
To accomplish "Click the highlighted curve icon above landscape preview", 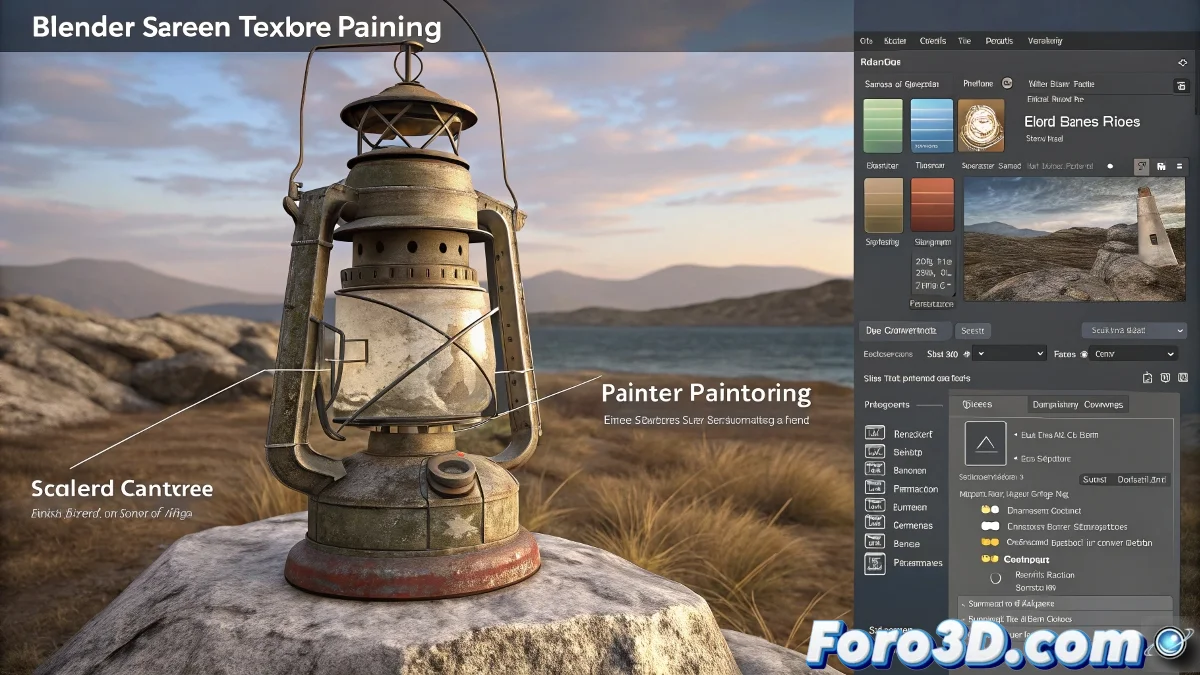I will point(1141,166).
